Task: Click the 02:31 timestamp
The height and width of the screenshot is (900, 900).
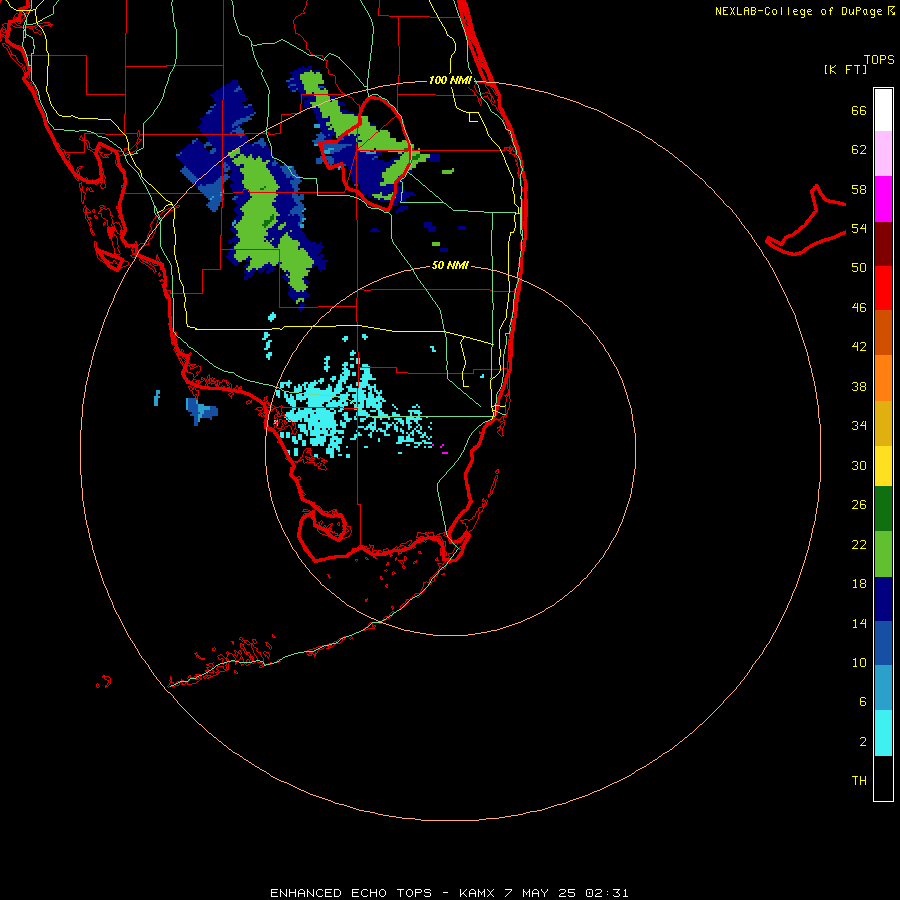Action: tap(607, 893)
